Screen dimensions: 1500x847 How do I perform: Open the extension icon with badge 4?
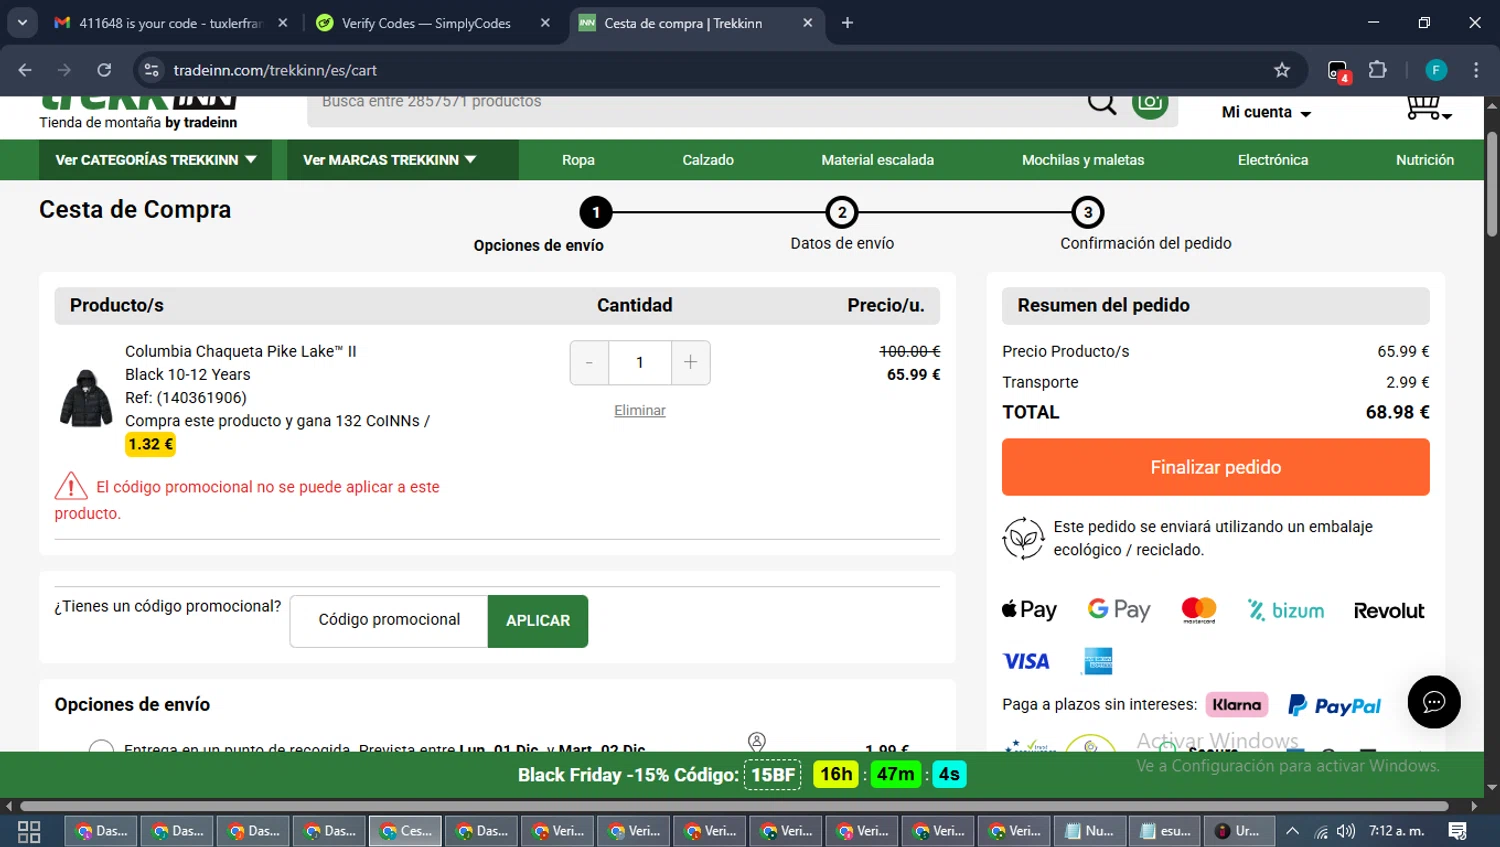[x=1338, y=71]
